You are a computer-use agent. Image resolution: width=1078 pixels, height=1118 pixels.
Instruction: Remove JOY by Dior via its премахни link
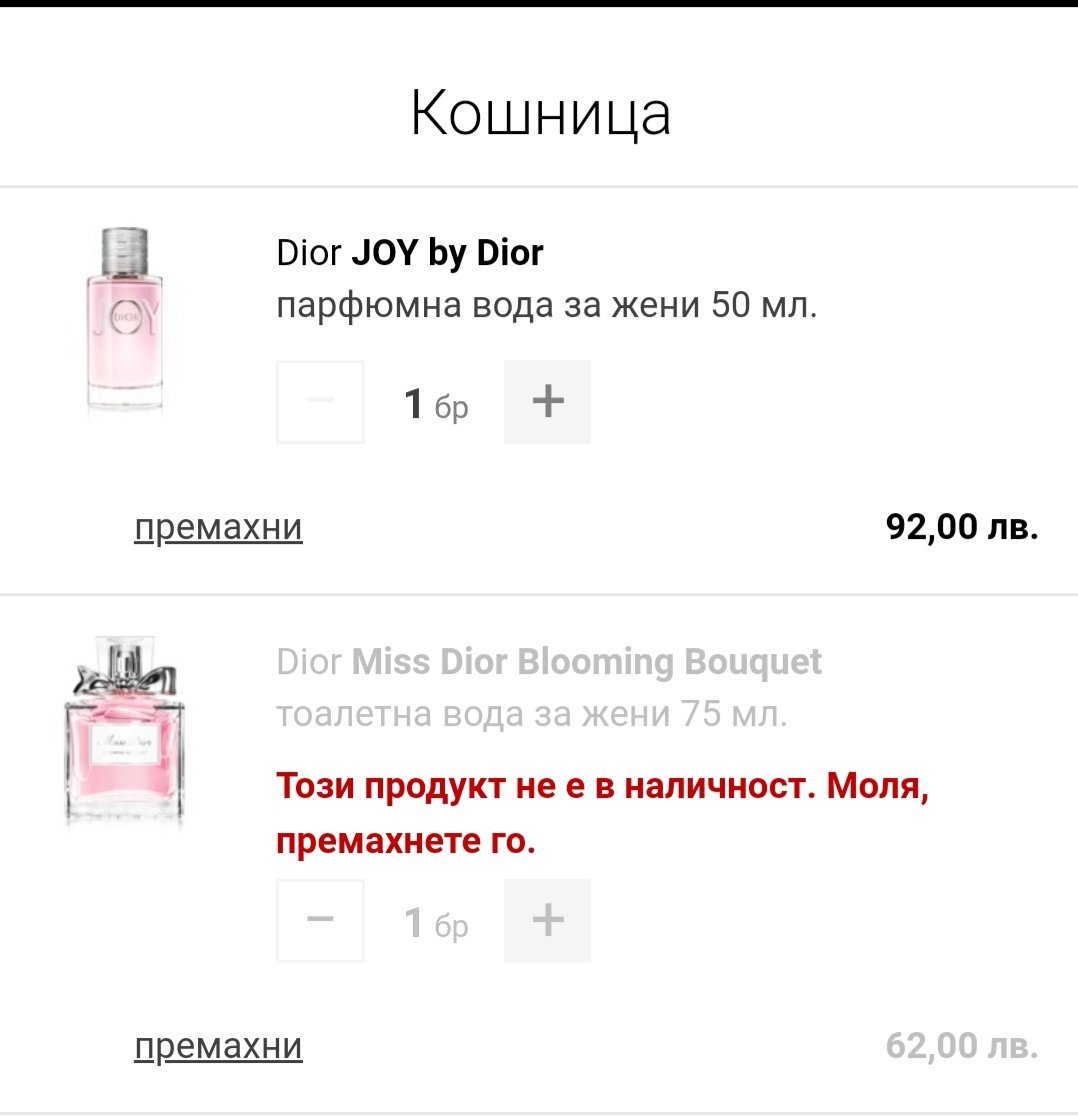coord(218,527)
